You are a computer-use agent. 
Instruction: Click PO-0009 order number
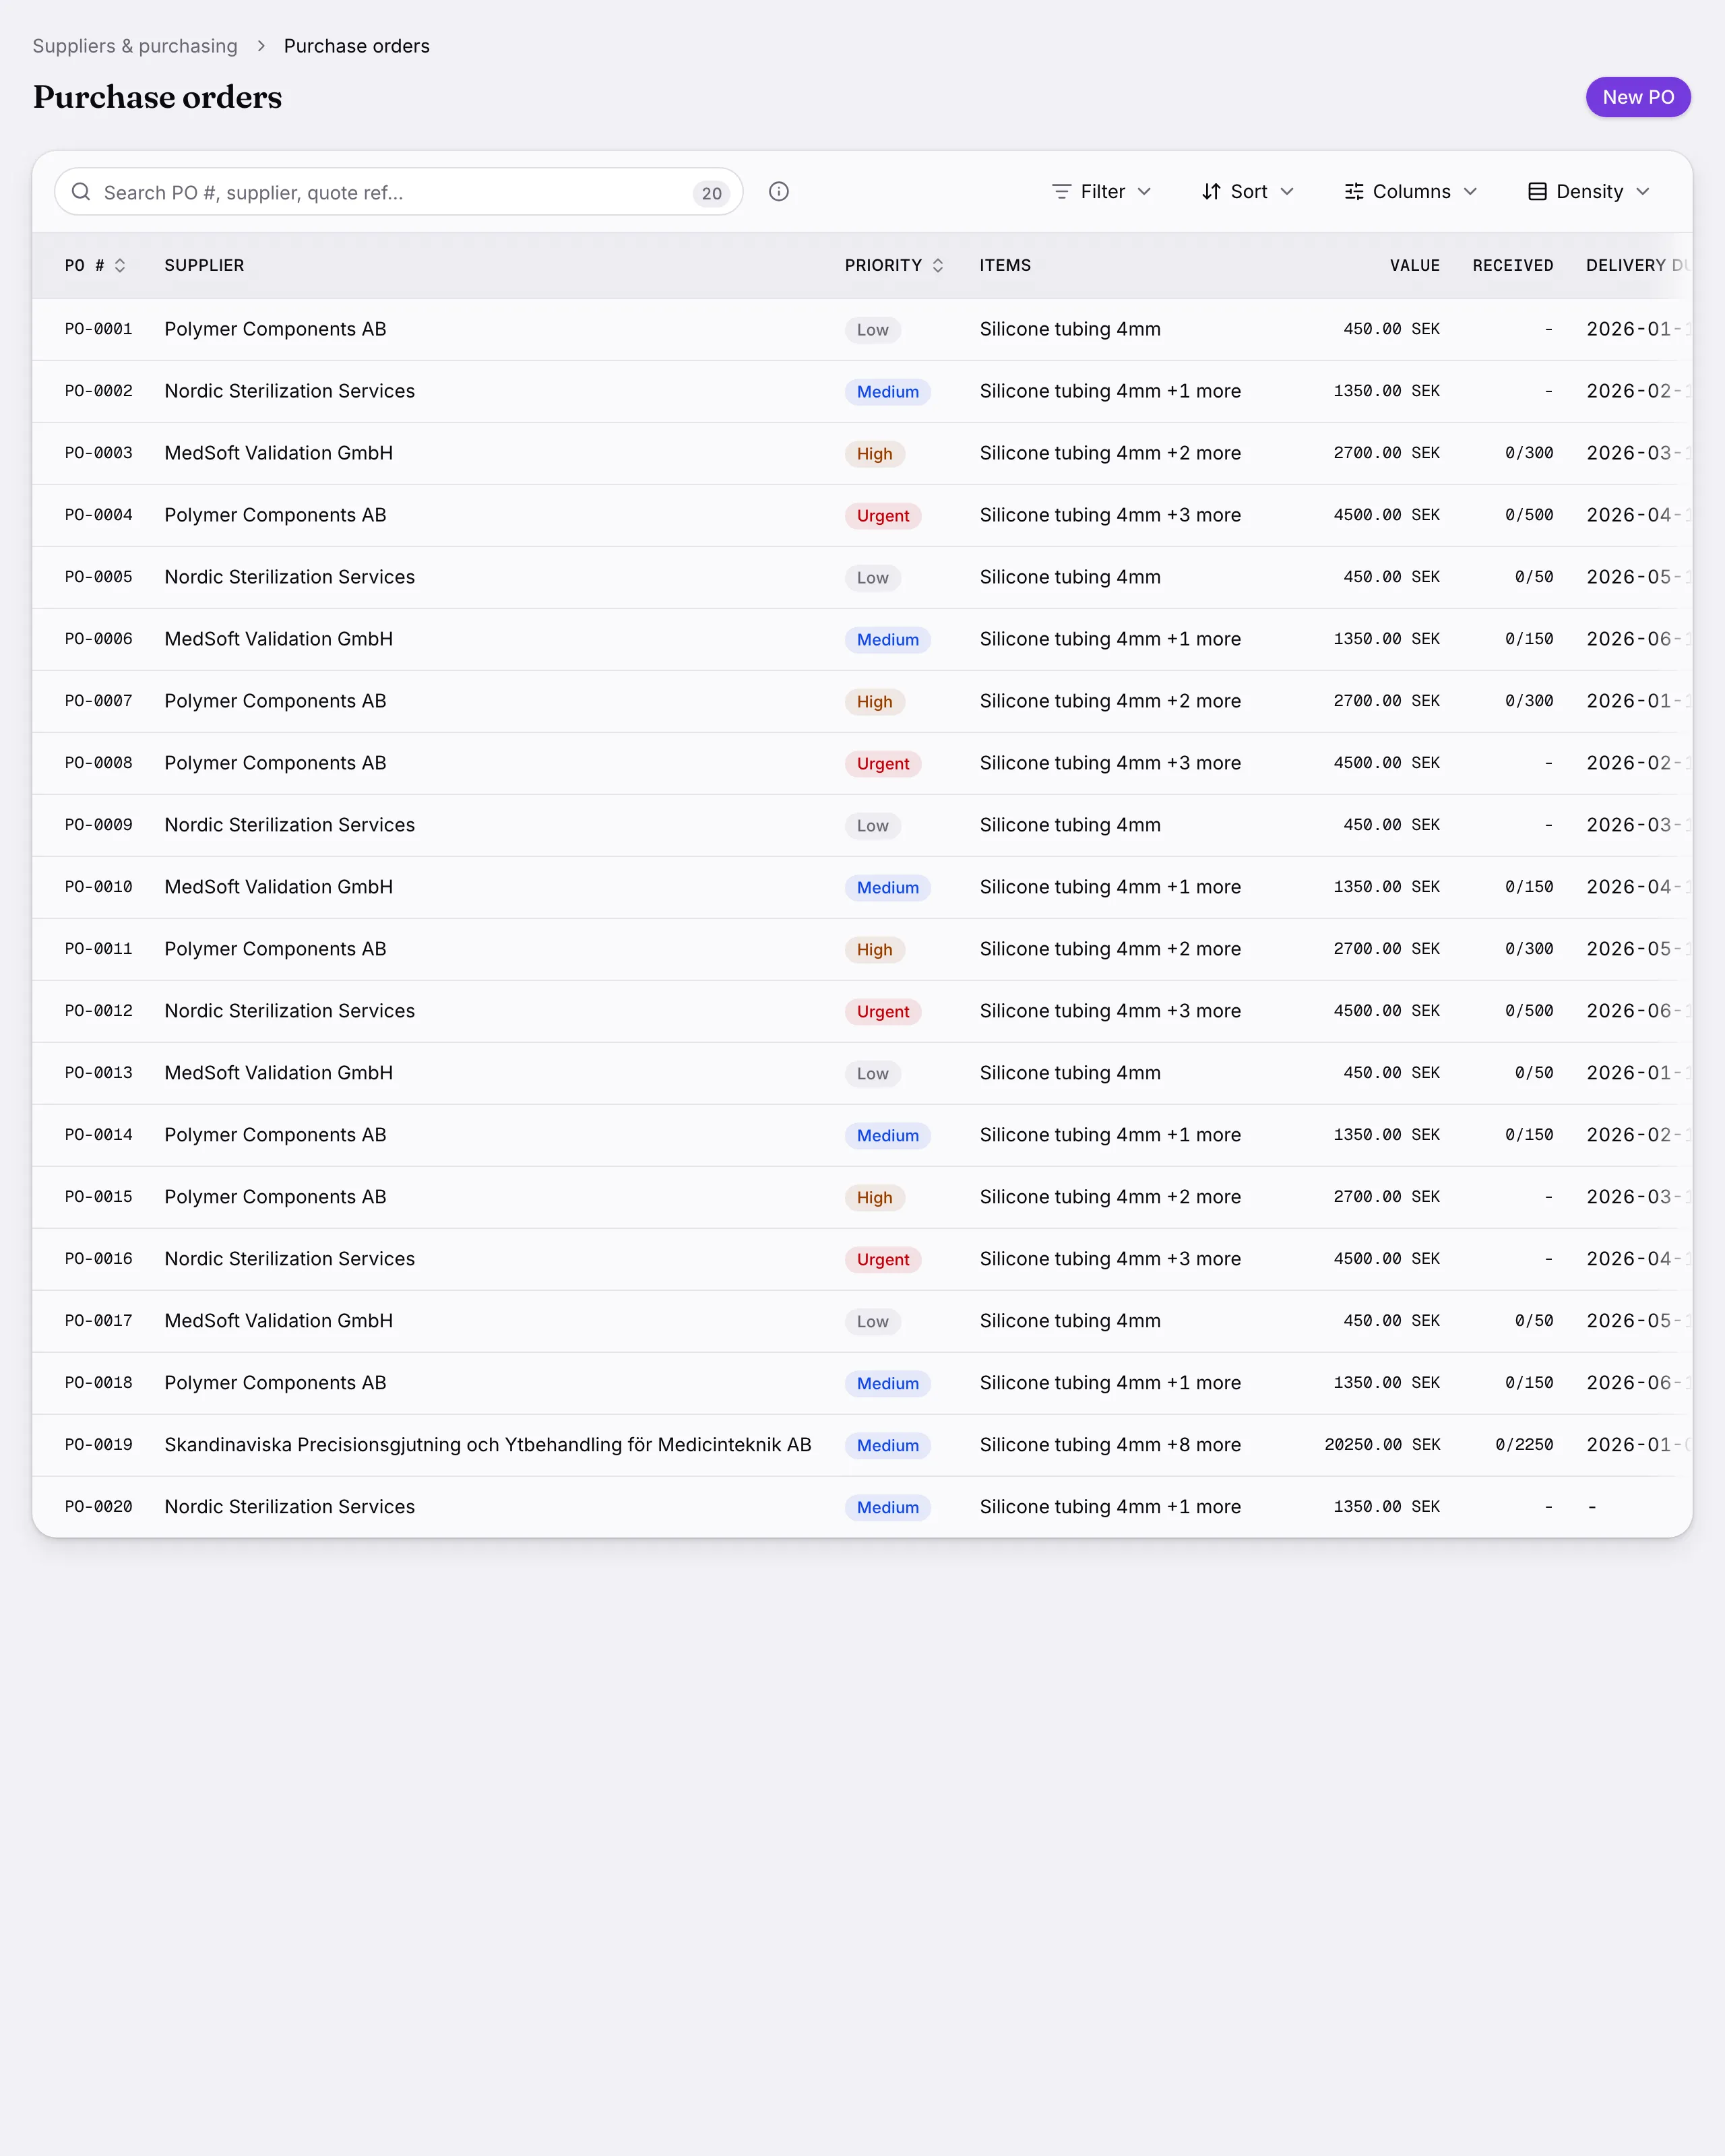(99, 825)
